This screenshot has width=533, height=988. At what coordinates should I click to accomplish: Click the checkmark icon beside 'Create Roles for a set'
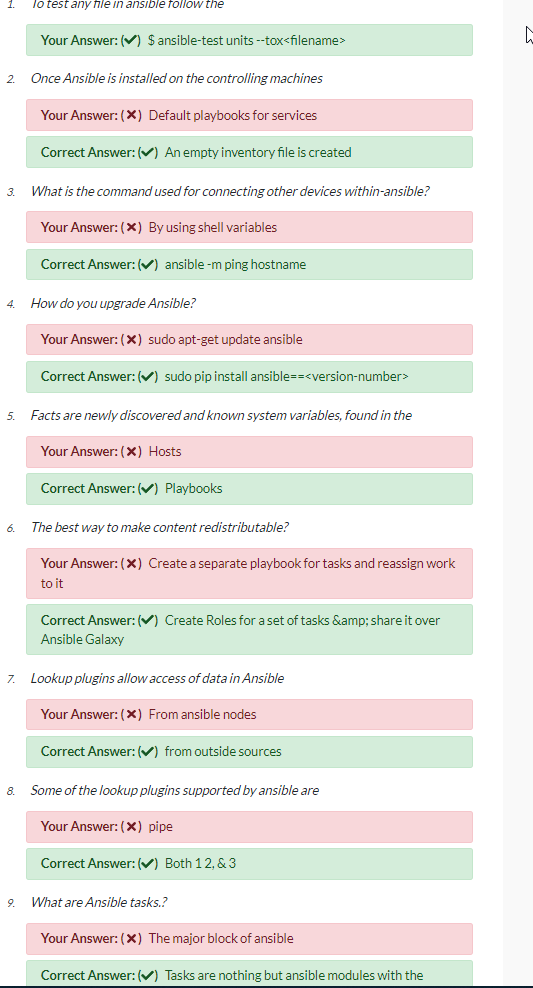click(147, 620)
